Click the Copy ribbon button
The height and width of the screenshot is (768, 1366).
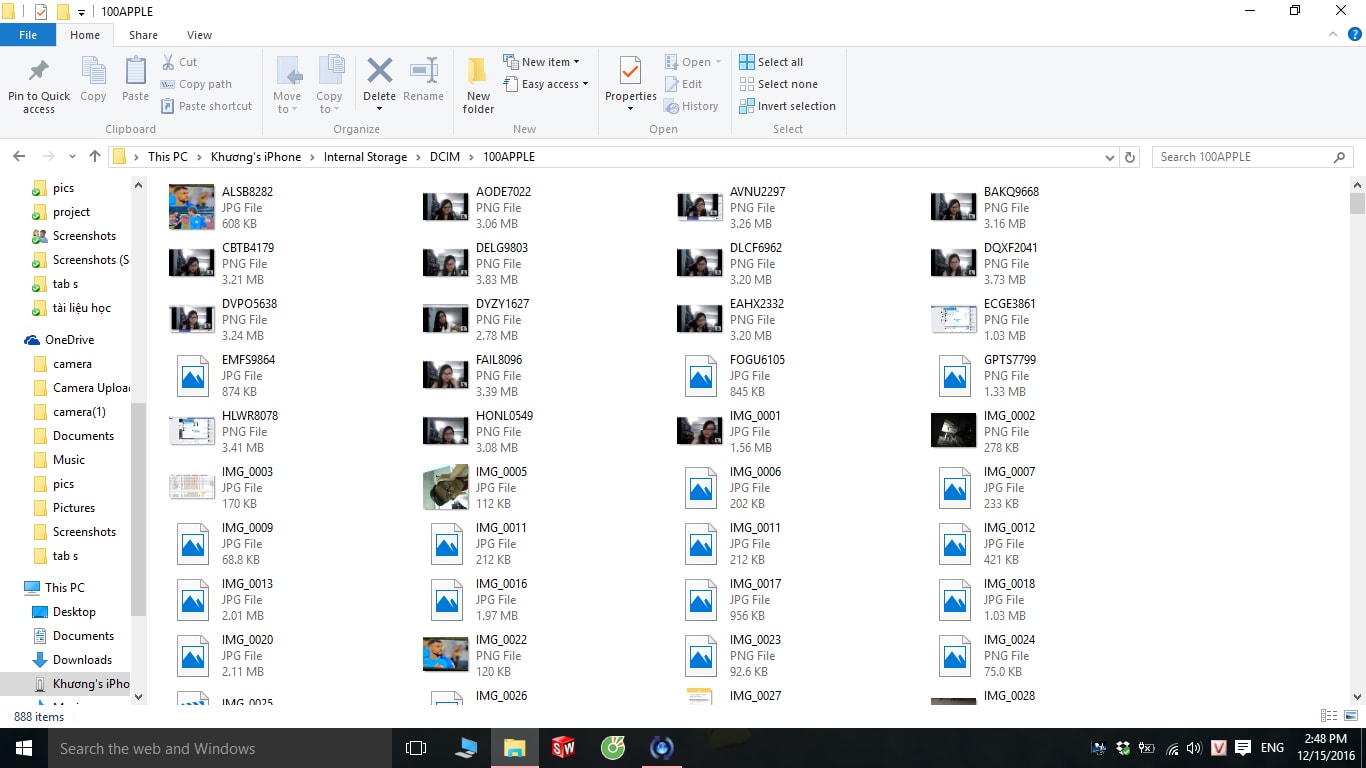click(x=93, y=79)
